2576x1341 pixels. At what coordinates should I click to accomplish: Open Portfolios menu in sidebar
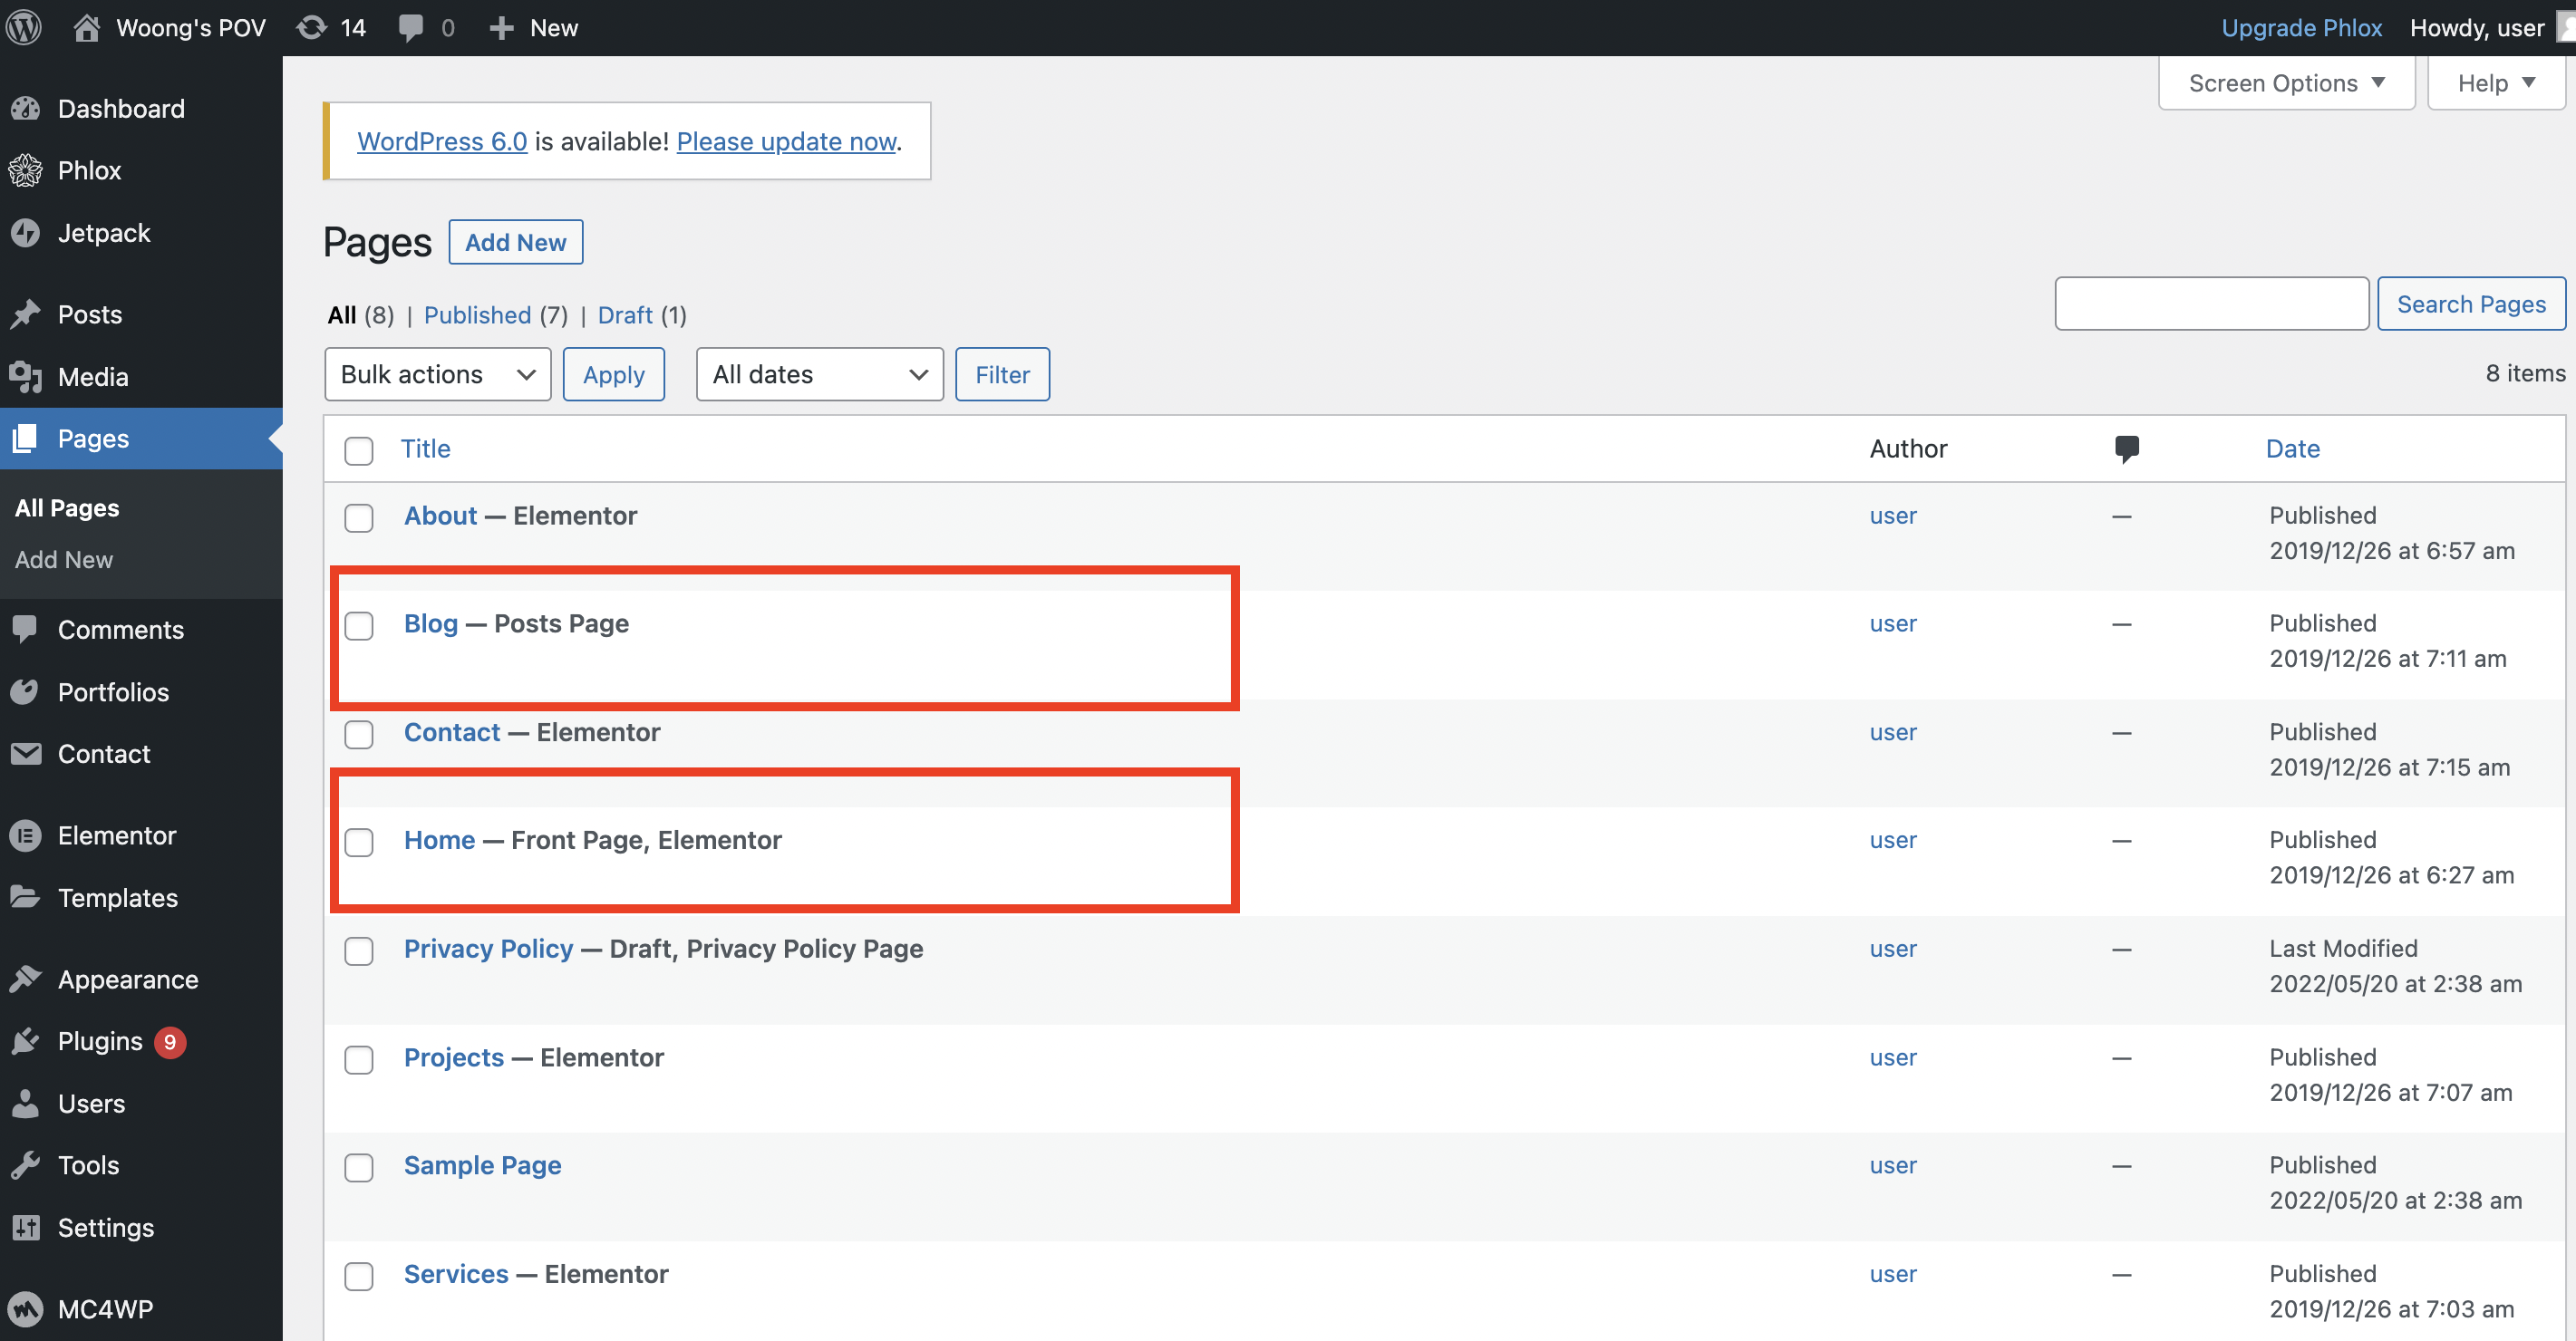point(113,691)
